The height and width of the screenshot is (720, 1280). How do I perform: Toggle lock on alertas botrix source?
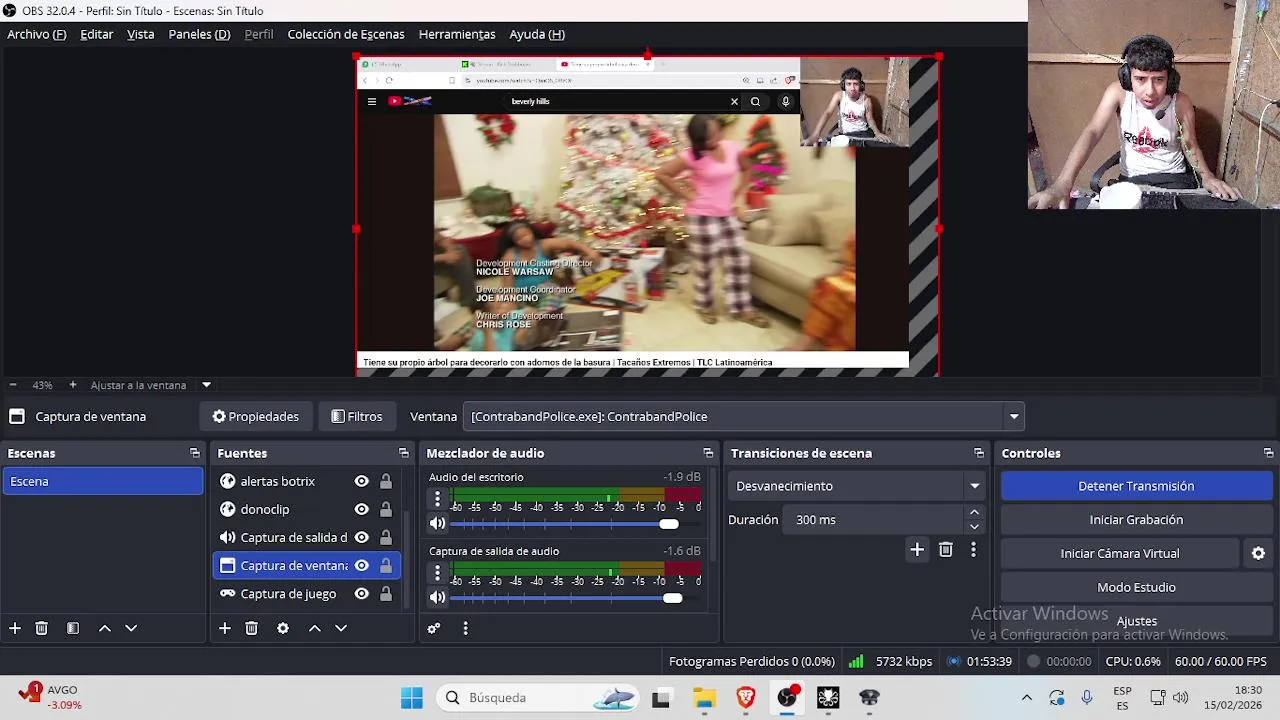386,481
